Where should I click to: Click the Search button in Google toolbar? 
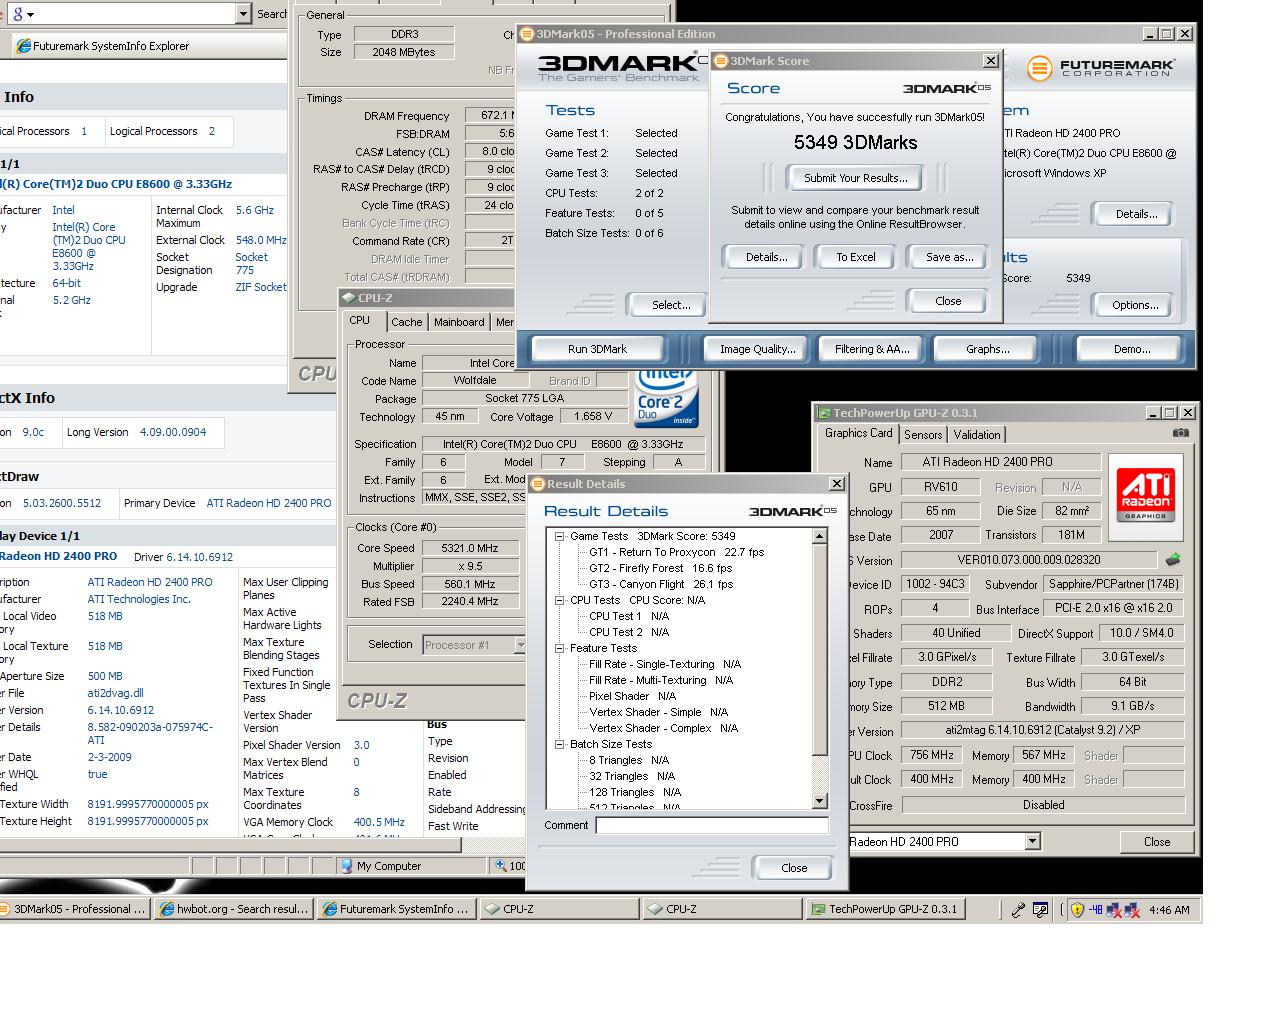click(x=271, y=14)
